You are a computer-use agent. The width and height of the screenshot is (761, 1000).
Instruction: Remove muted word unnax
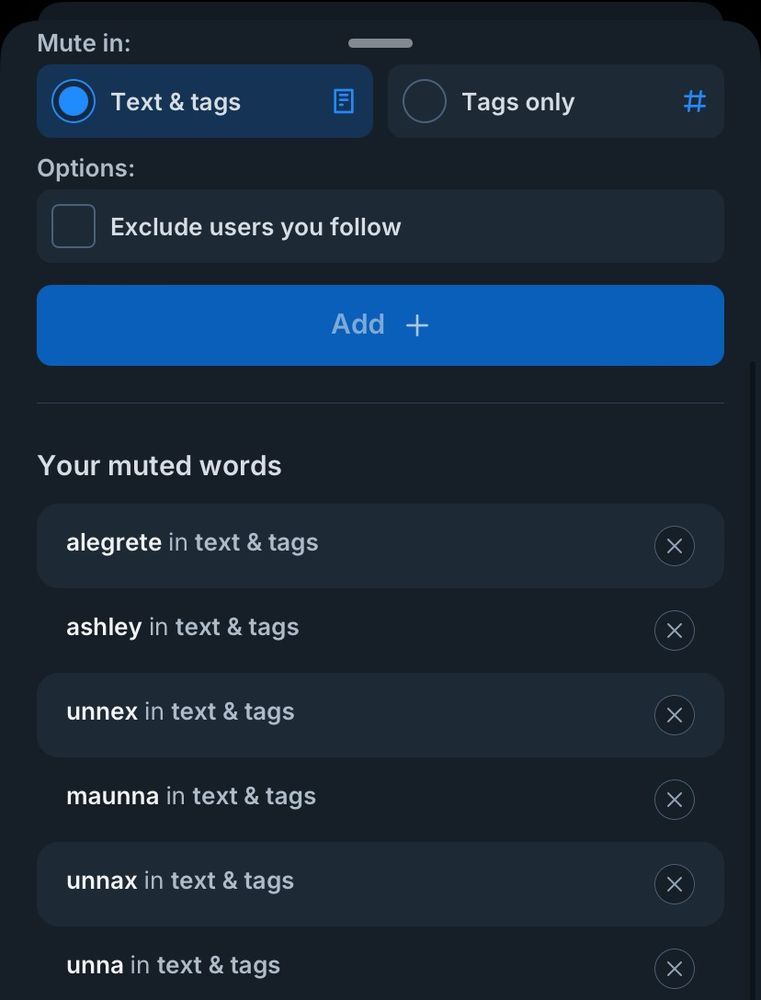(x=674, y=884)
